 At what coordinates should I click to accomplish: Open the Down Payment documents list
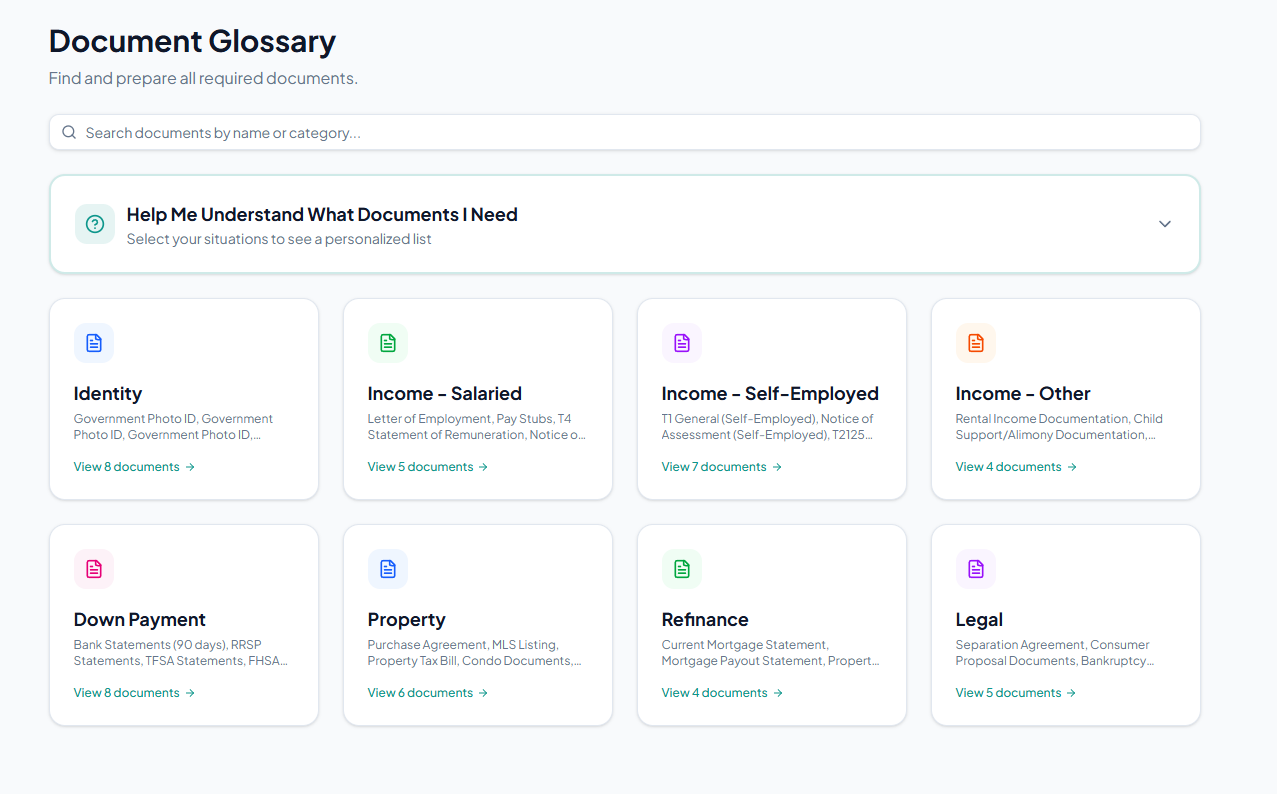(133, 692)
